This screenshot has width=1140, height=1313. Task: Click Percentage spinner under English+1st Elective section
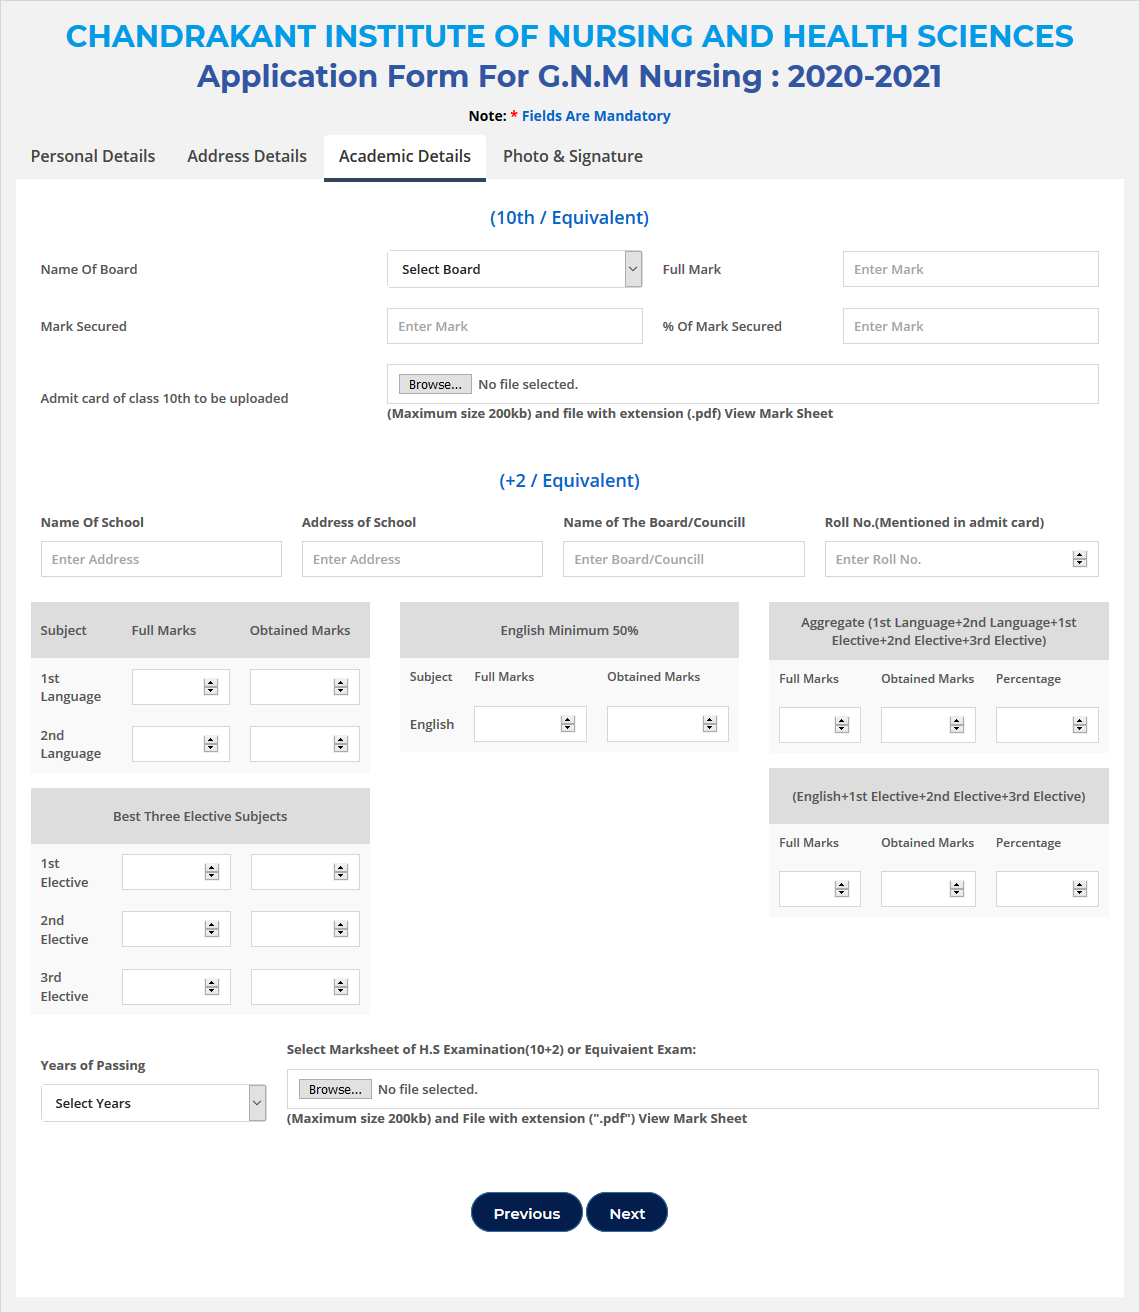point(1080,889)
